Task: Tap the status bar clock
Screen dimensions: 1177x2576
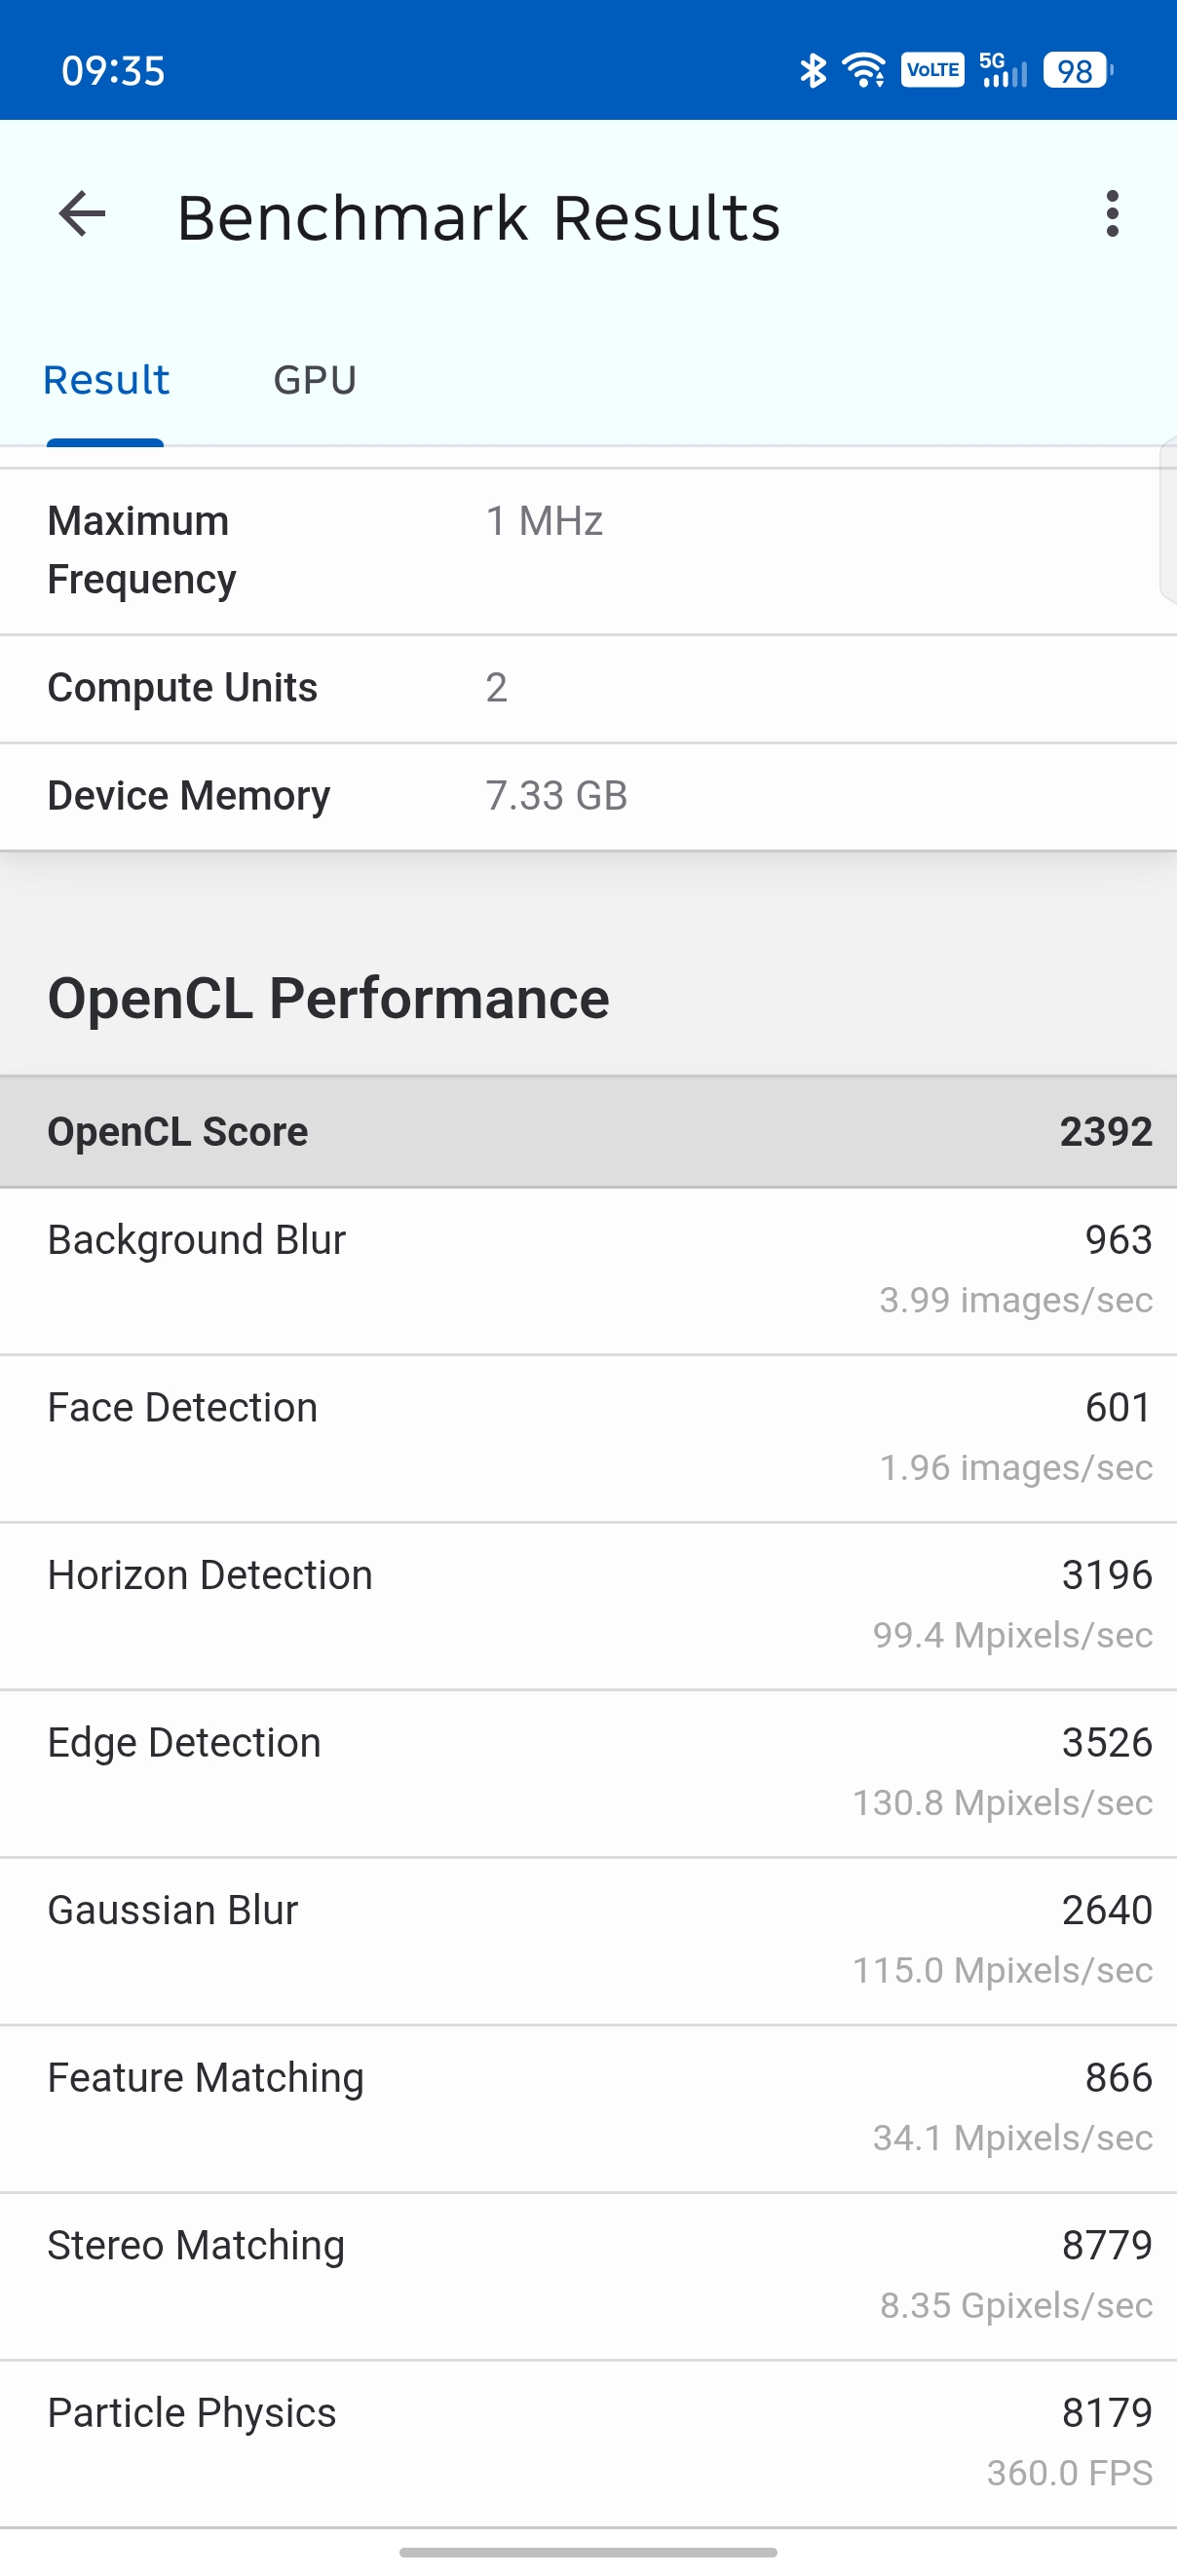Action: point(113,71)
